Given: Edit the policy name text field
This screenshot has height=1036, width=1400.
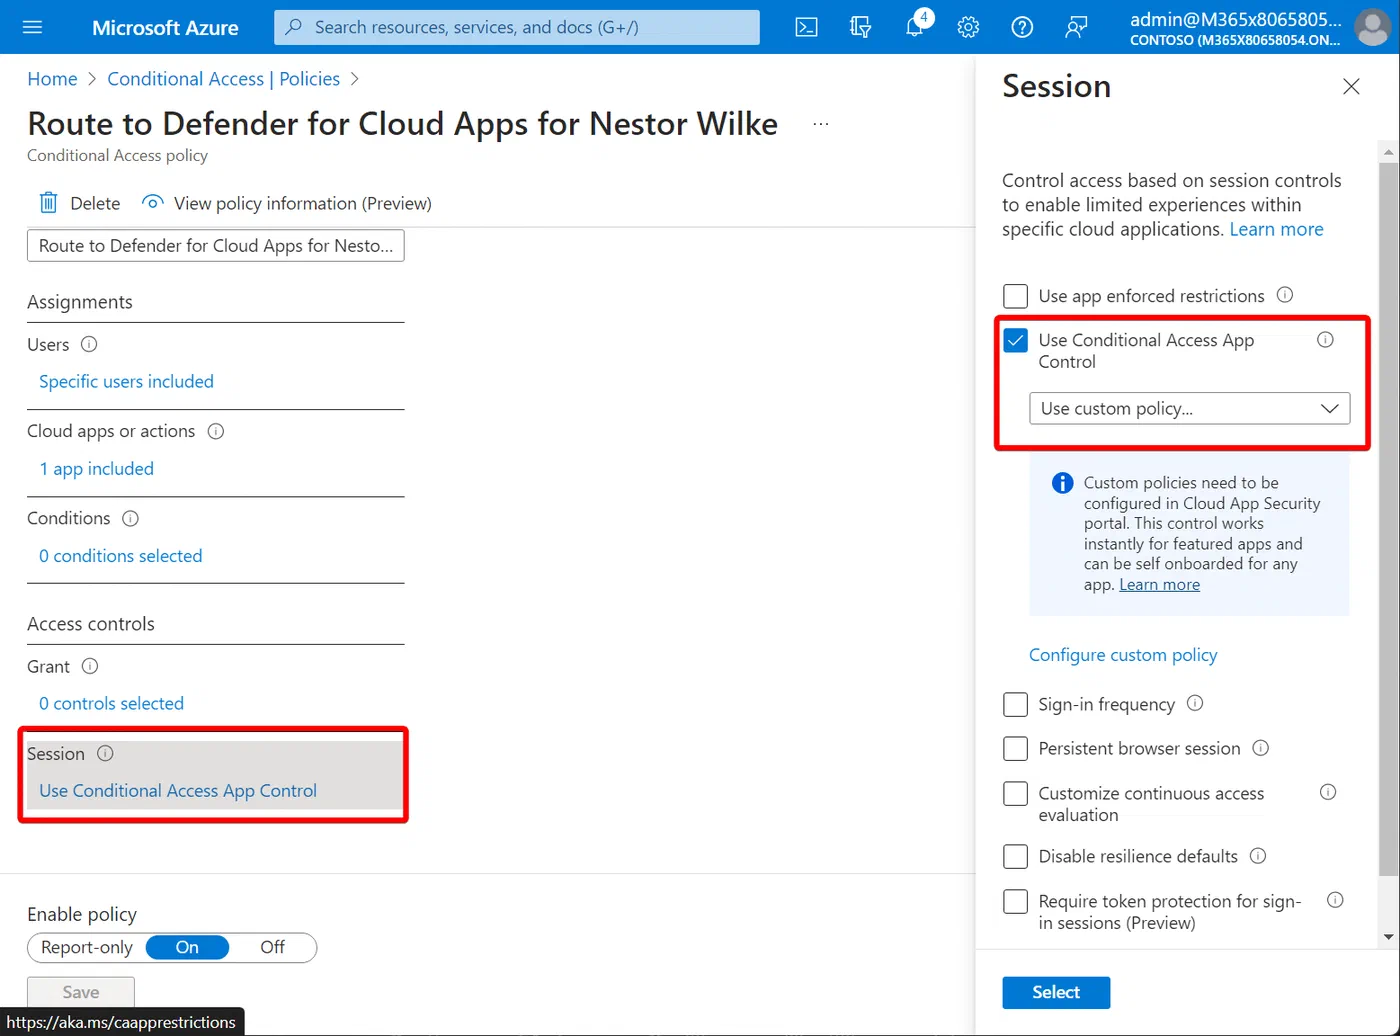Looking at the screenshot, I should click(x=216, y=246).
